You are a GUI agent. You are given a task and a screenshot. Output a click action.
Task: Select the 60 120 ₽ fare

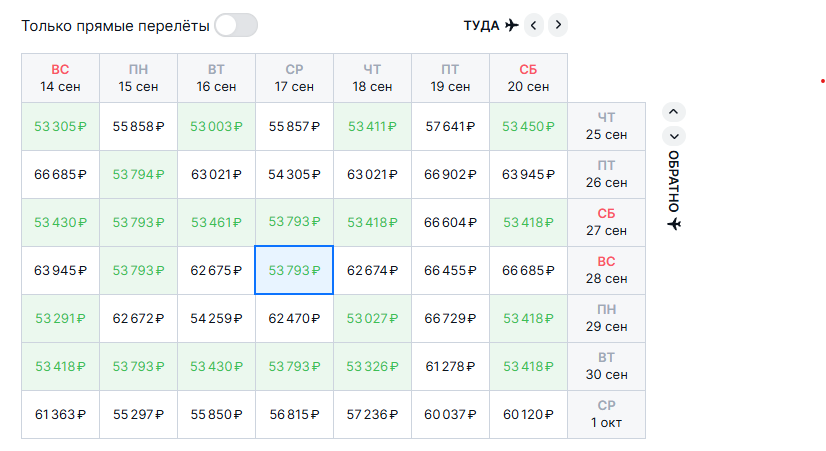[528, 414]
